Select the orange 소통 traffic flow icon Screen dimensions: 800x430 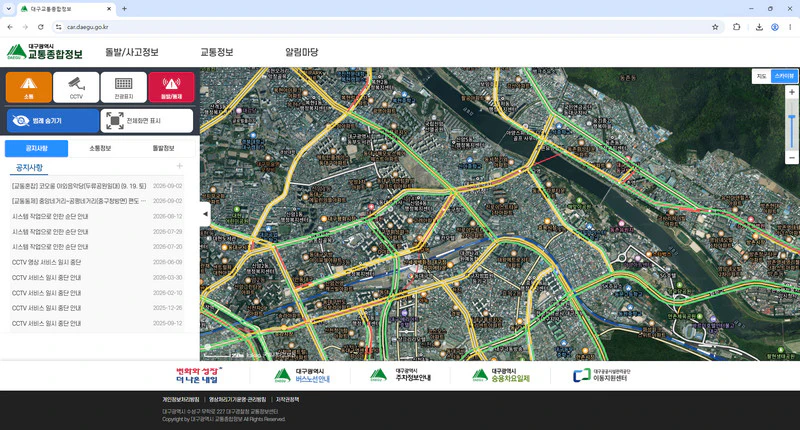coord(29,87)
